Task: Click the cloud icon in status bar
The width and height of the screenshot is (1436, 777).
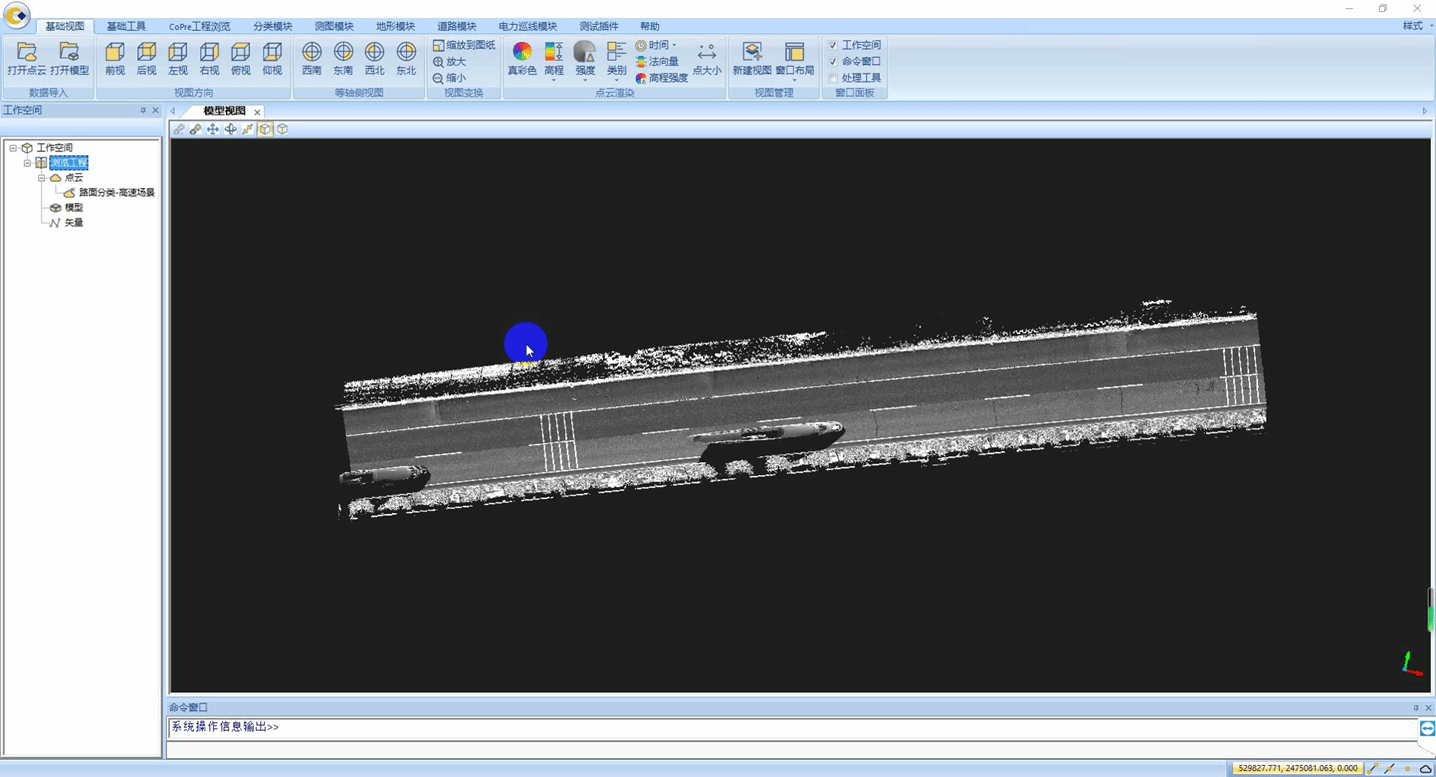Action: pos(1425,768)
